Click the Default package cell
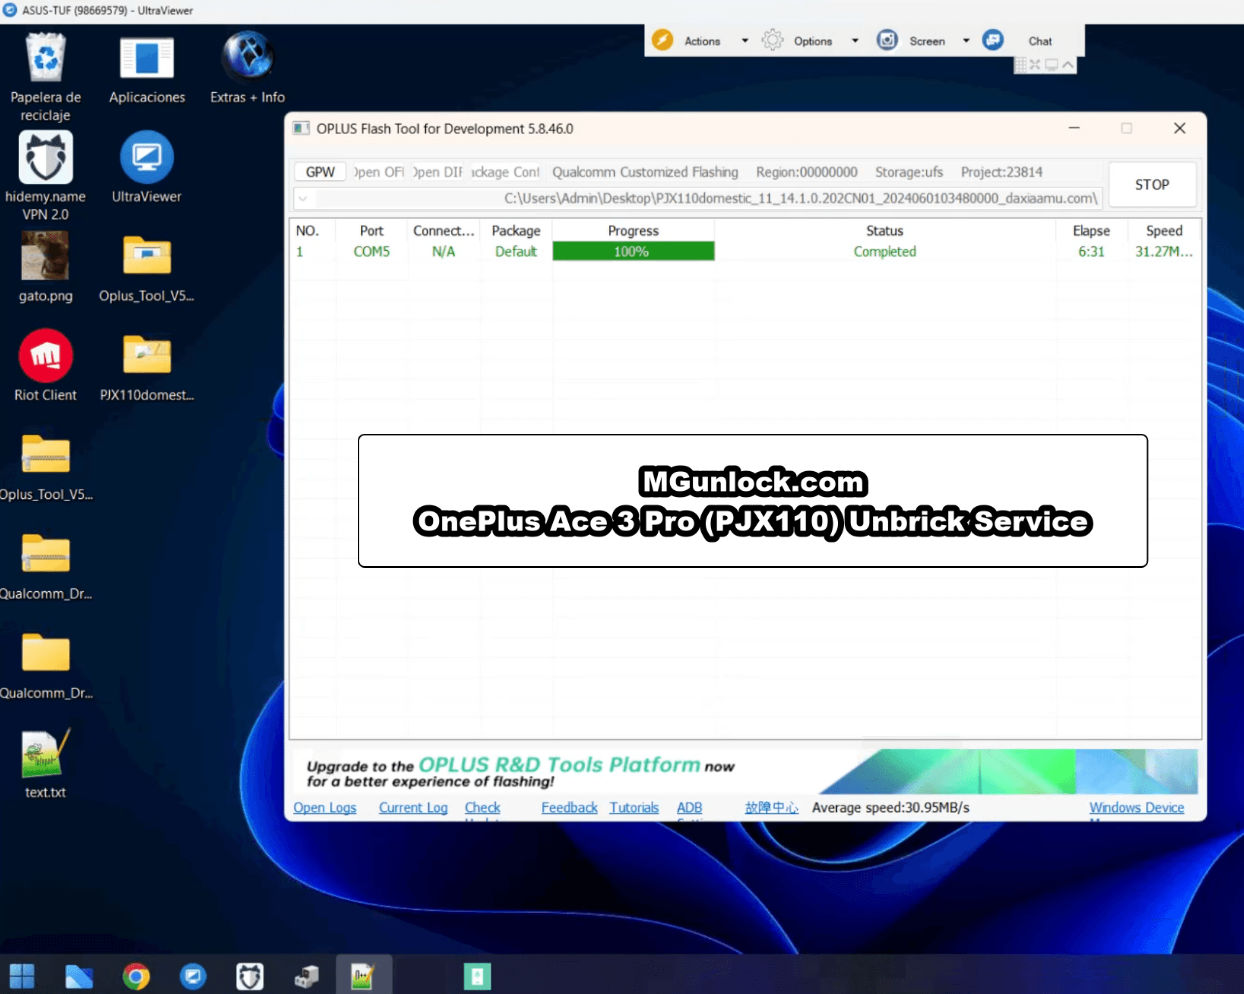This screenshot has height=994, width=1244. (516, 251)
